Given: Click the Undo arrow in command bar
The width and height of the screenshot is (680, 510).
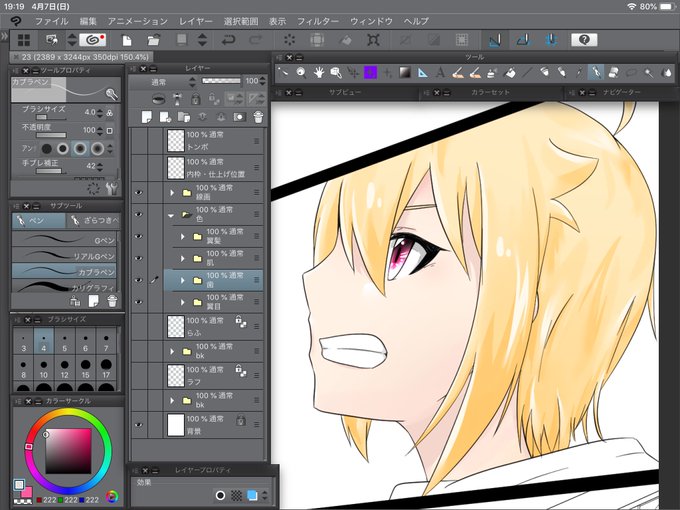Looking at the screenshot, I should click(228, 40).
